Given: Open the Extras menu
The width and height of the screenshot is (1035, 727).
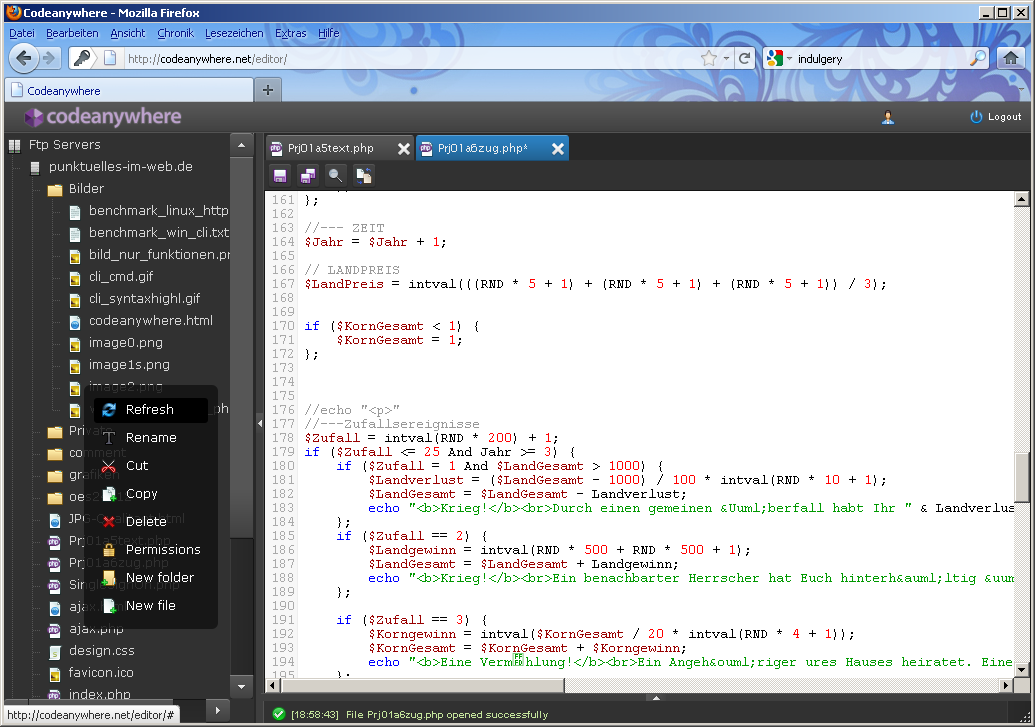Looking at the screenshot, I should click(x=290, y=33).
